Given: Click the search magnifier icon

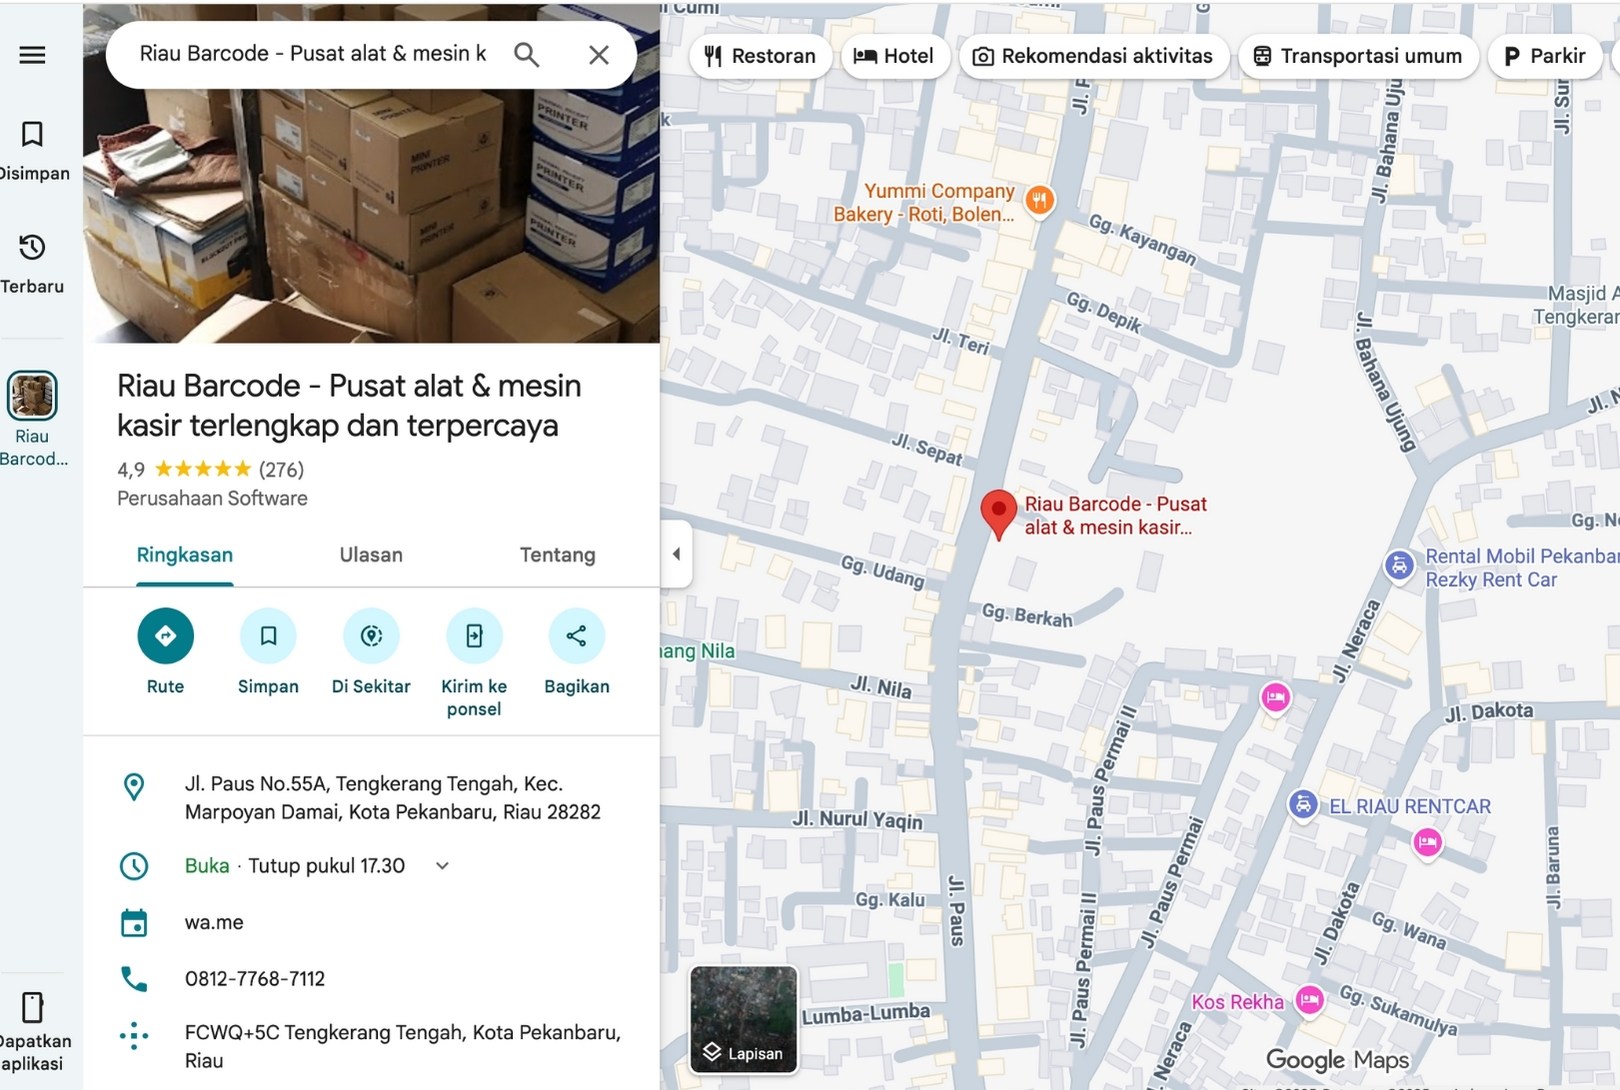Looking at the screenshot, I should point(526,55).
